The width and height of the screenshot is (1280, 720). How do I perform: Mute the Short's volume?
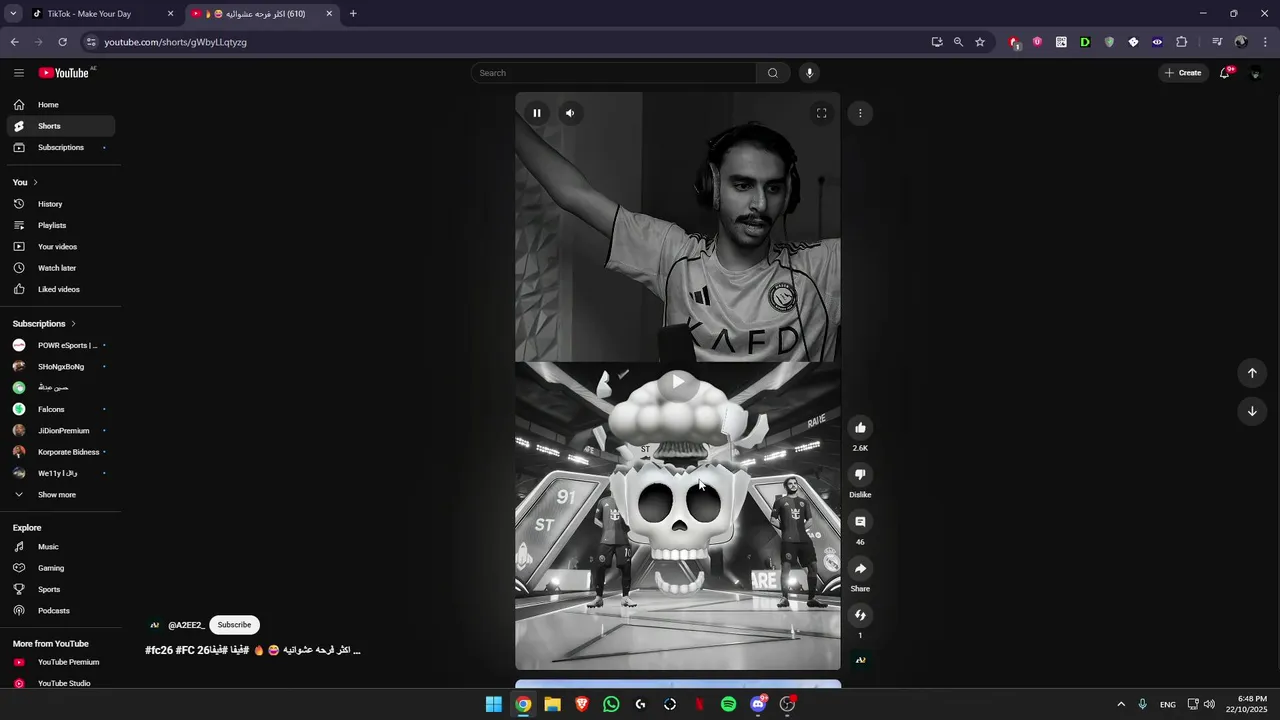point(570,113)
